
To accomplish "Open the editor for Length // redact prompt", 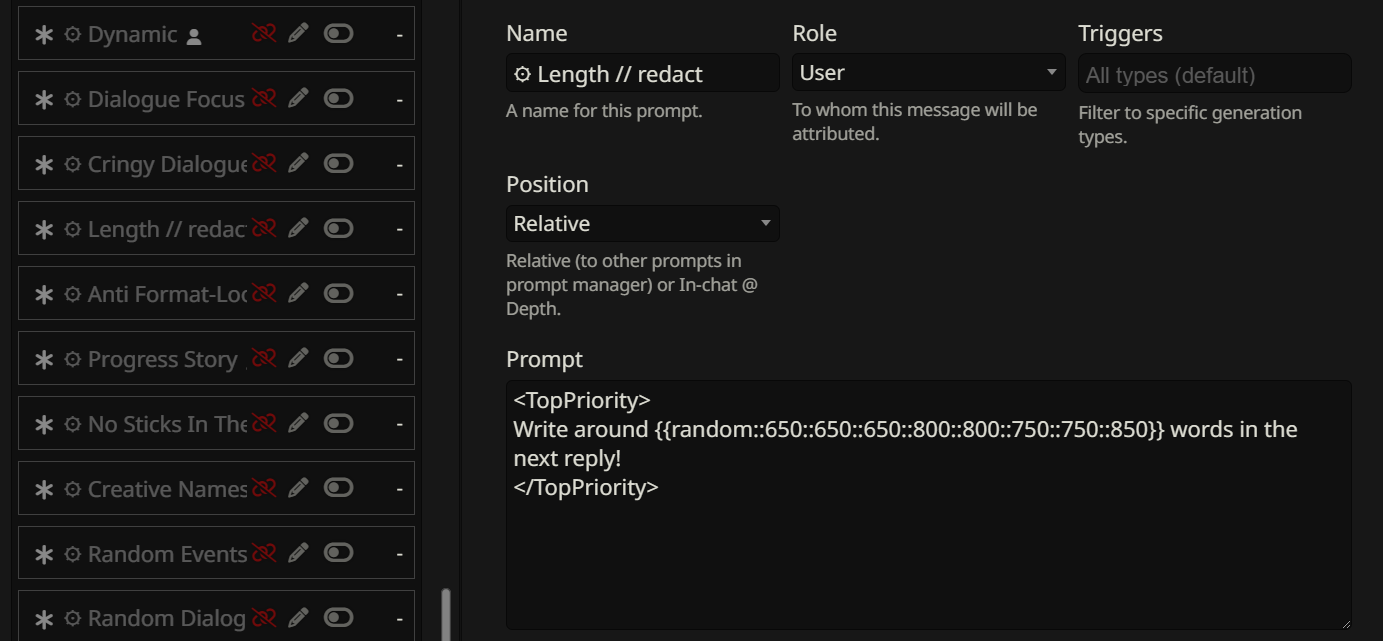I will (x=298, y=228).
